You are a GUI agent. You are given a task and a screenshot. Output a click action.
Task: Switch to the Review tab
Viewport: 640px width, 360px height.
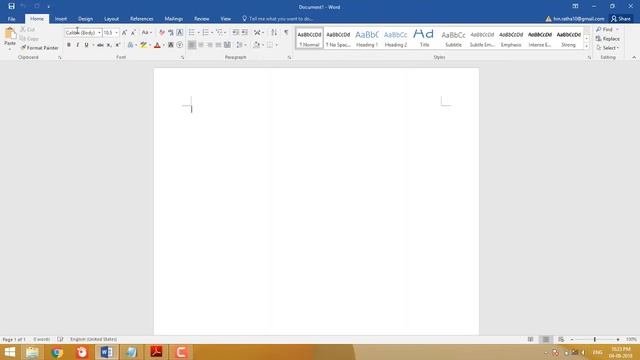tap(202, 19)
